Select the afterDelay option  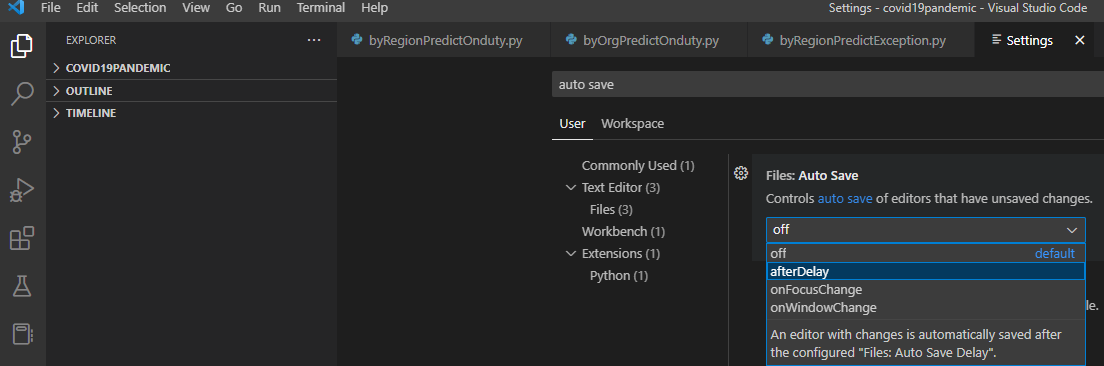tap(926, 271)
